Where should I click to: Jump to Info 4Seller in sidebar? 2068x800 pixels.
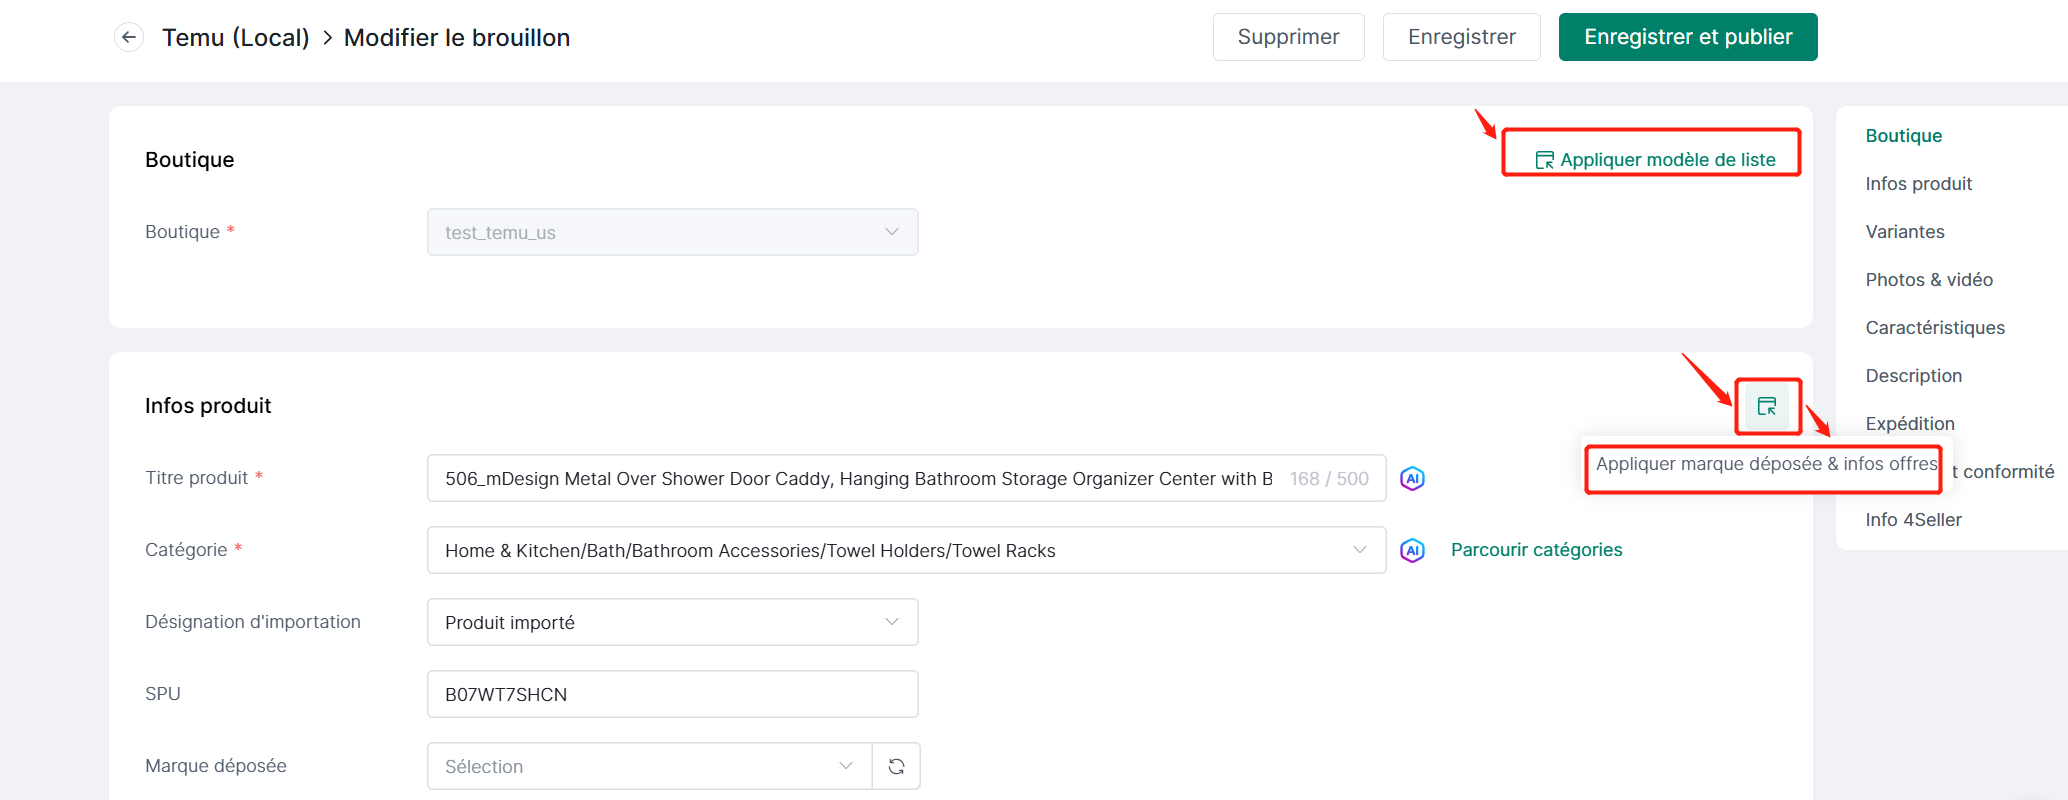pyautogui.click(x=1913, y=520)
